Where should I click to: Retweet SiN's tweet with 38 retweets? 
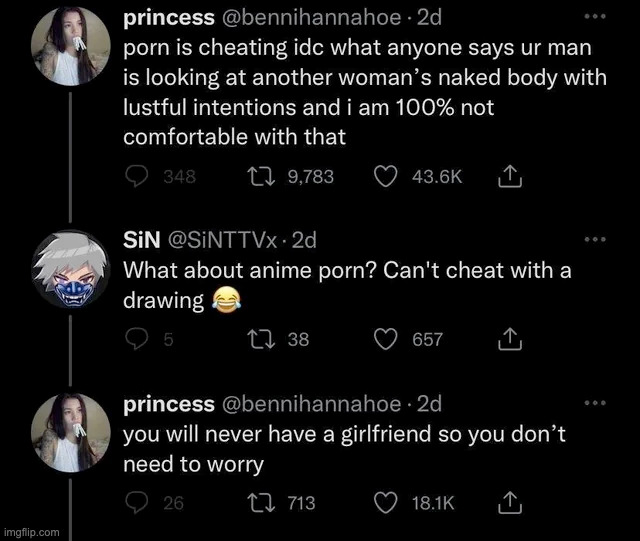coord(257,340)
